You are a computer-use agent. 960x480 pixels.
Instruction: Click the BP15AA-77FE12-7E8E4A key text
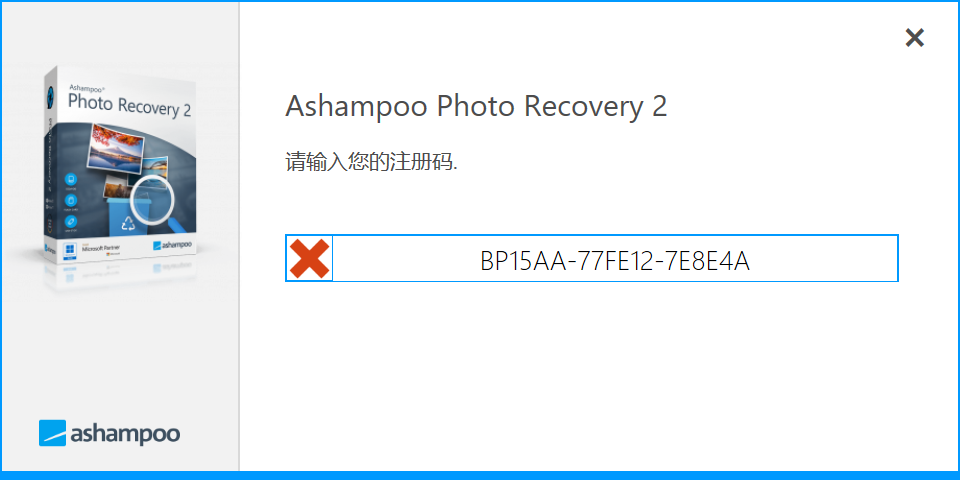coord(615,262)
